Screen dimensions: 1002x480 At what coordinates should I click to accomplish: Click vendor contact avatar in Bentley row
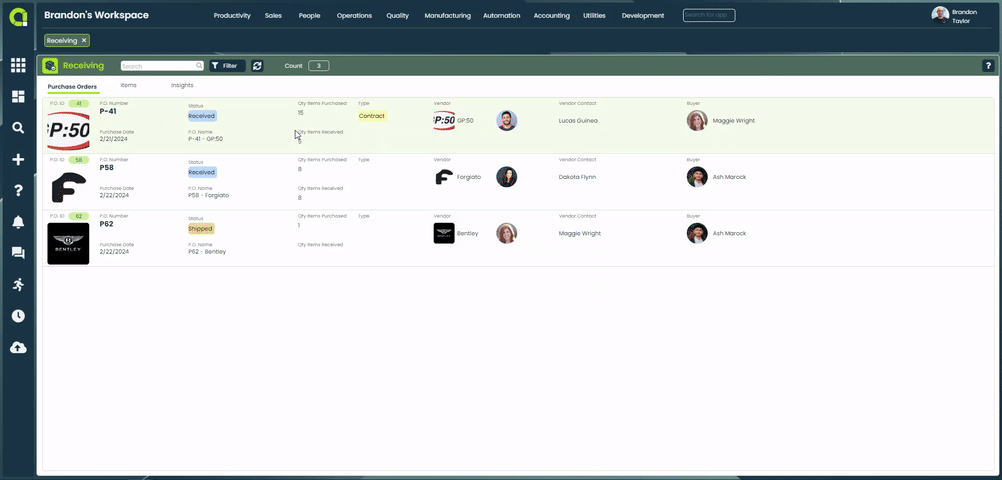point(507,233)
